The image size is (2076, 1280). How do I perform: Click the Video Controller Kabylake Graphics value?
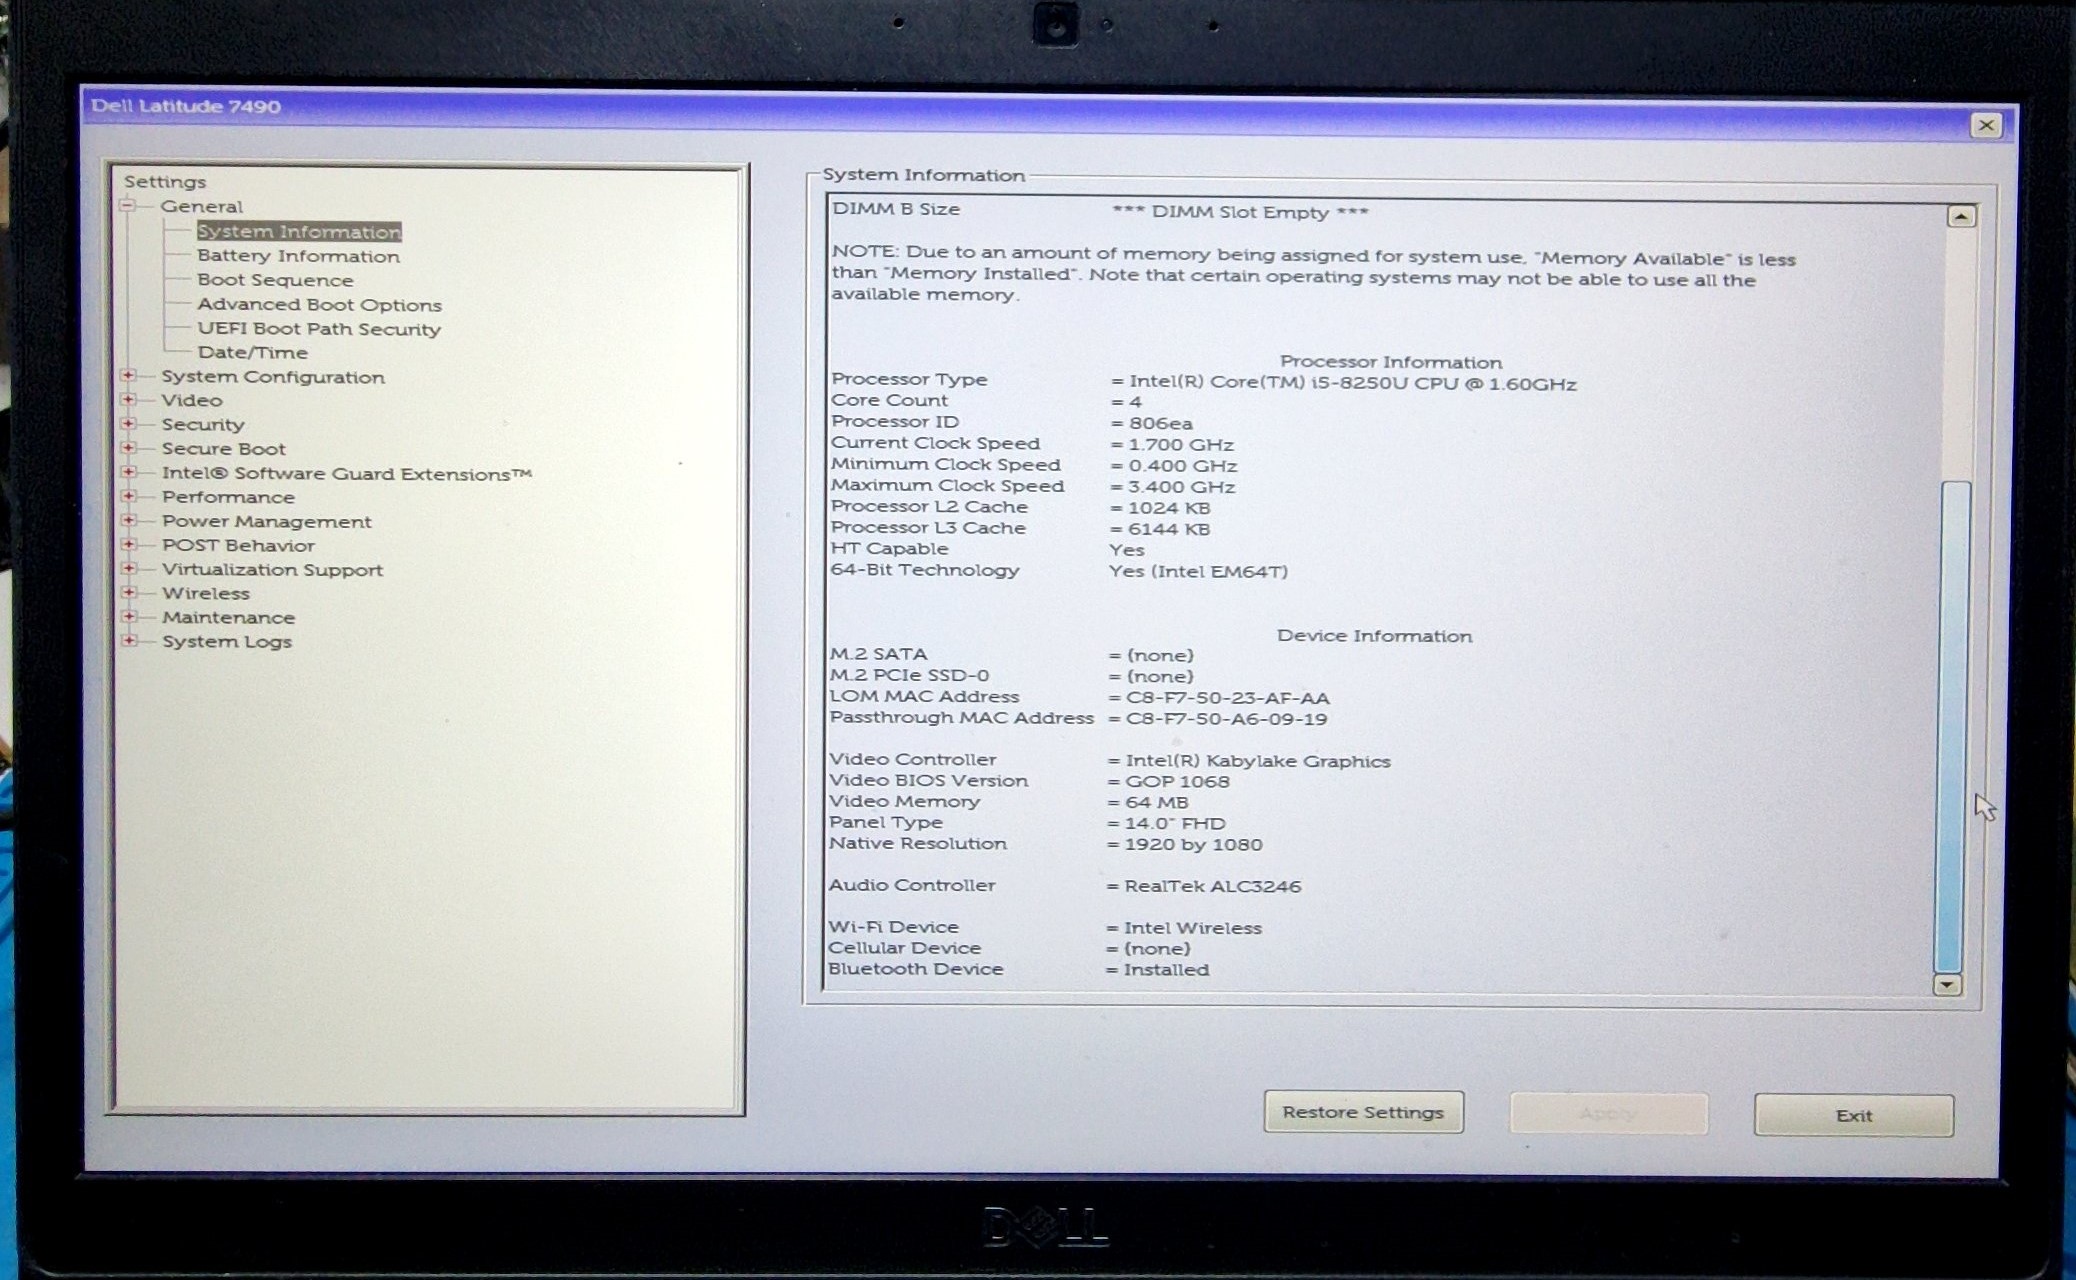point(1258,761)
